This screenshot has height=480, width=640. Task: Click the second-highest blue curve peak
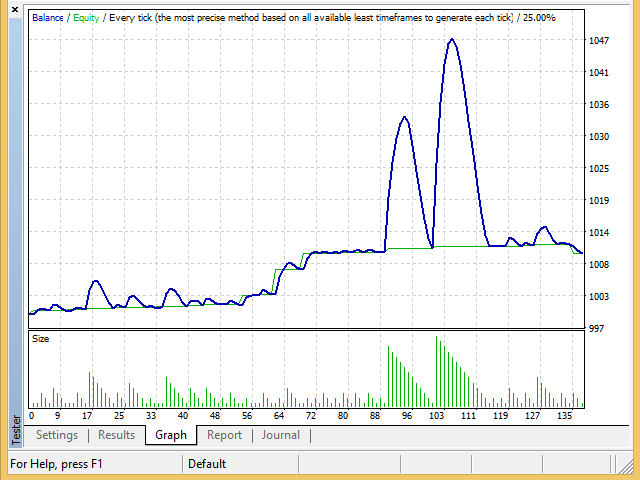tap(404, 117)
